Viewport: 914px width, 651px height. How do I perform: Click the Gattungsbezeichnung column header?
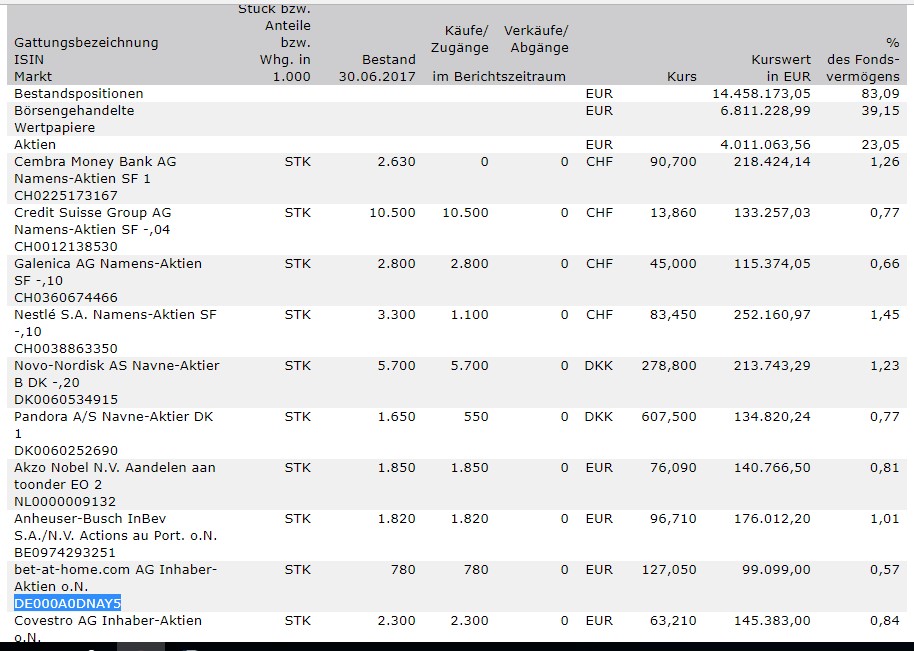(x=86, y=43)
